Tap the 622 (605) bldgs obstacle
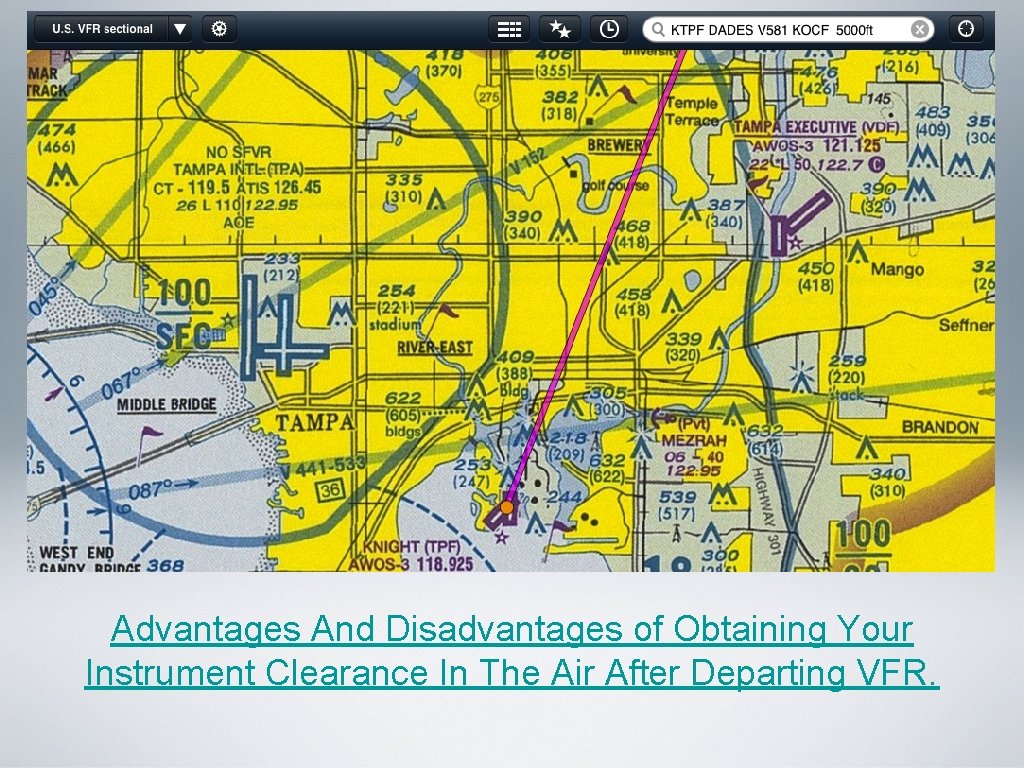The image size is (1024, 768). (404, 415)
